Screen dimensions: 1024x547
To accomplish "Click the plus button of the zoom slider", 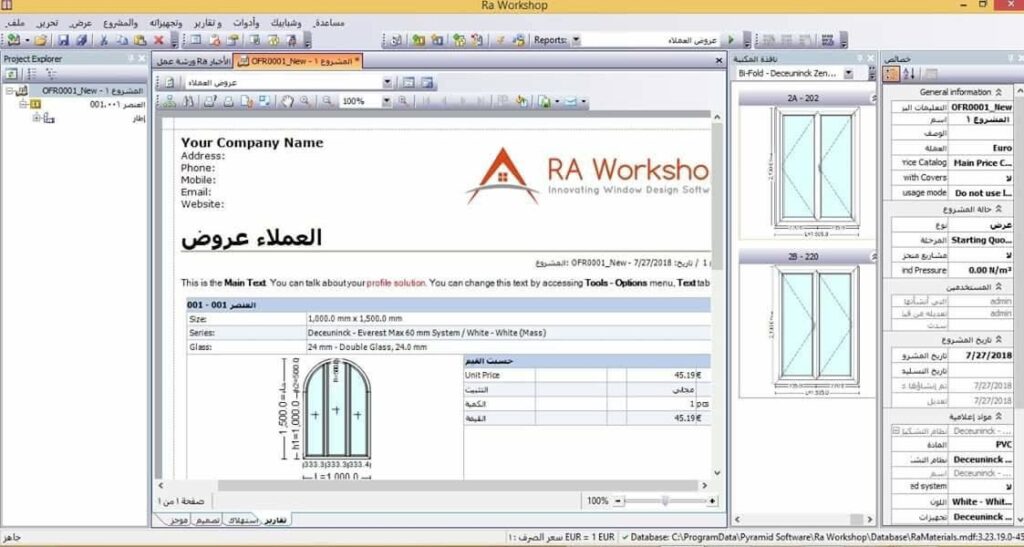I will (x=711, y=501).
